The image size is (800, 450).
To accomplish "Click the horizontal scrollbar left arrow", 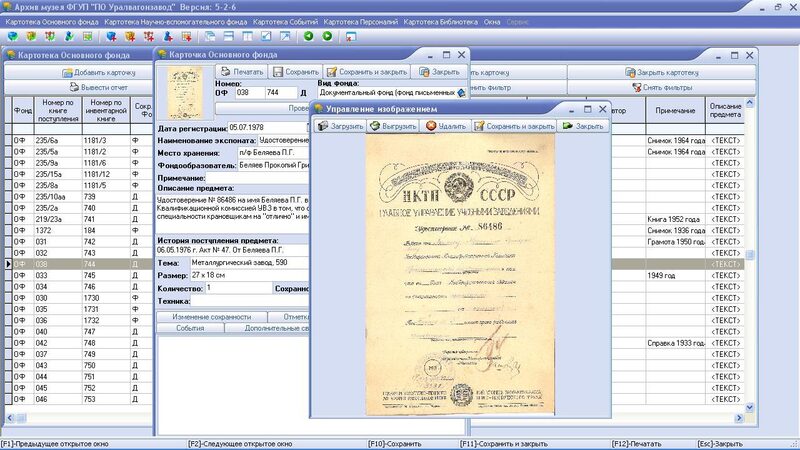I will pos(10,418).
